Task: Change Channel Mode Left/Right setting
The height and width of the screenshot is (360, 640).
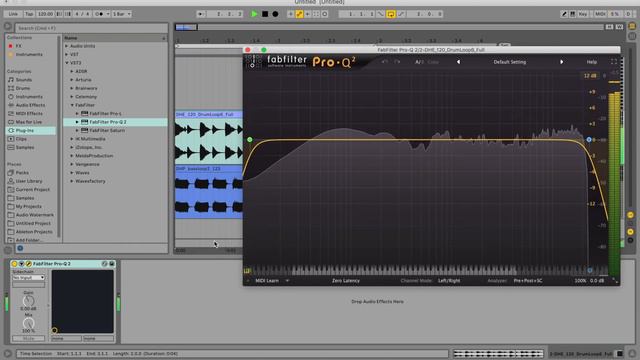Action: point(449,281)
